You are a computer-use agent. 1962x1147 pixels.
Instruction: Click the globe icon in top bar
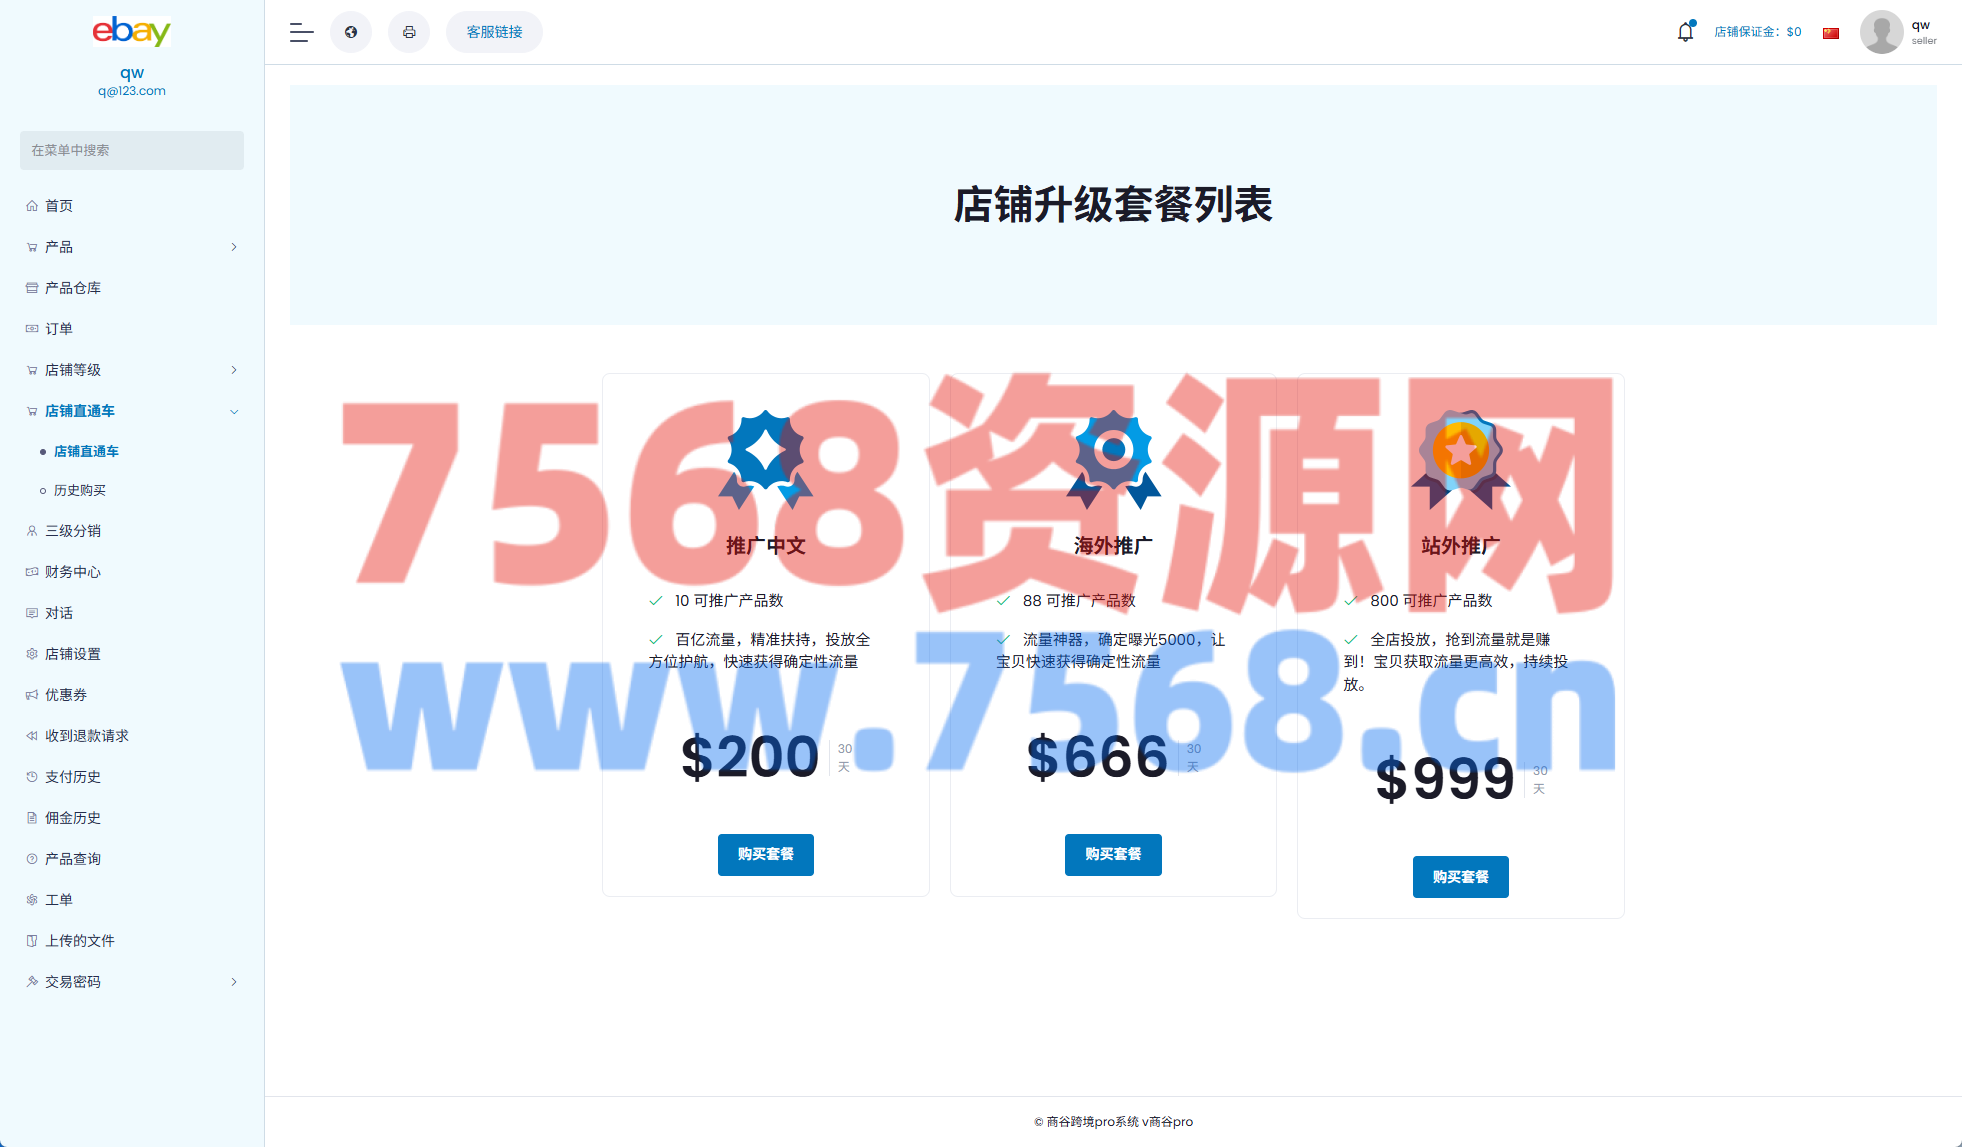point(351,32)
